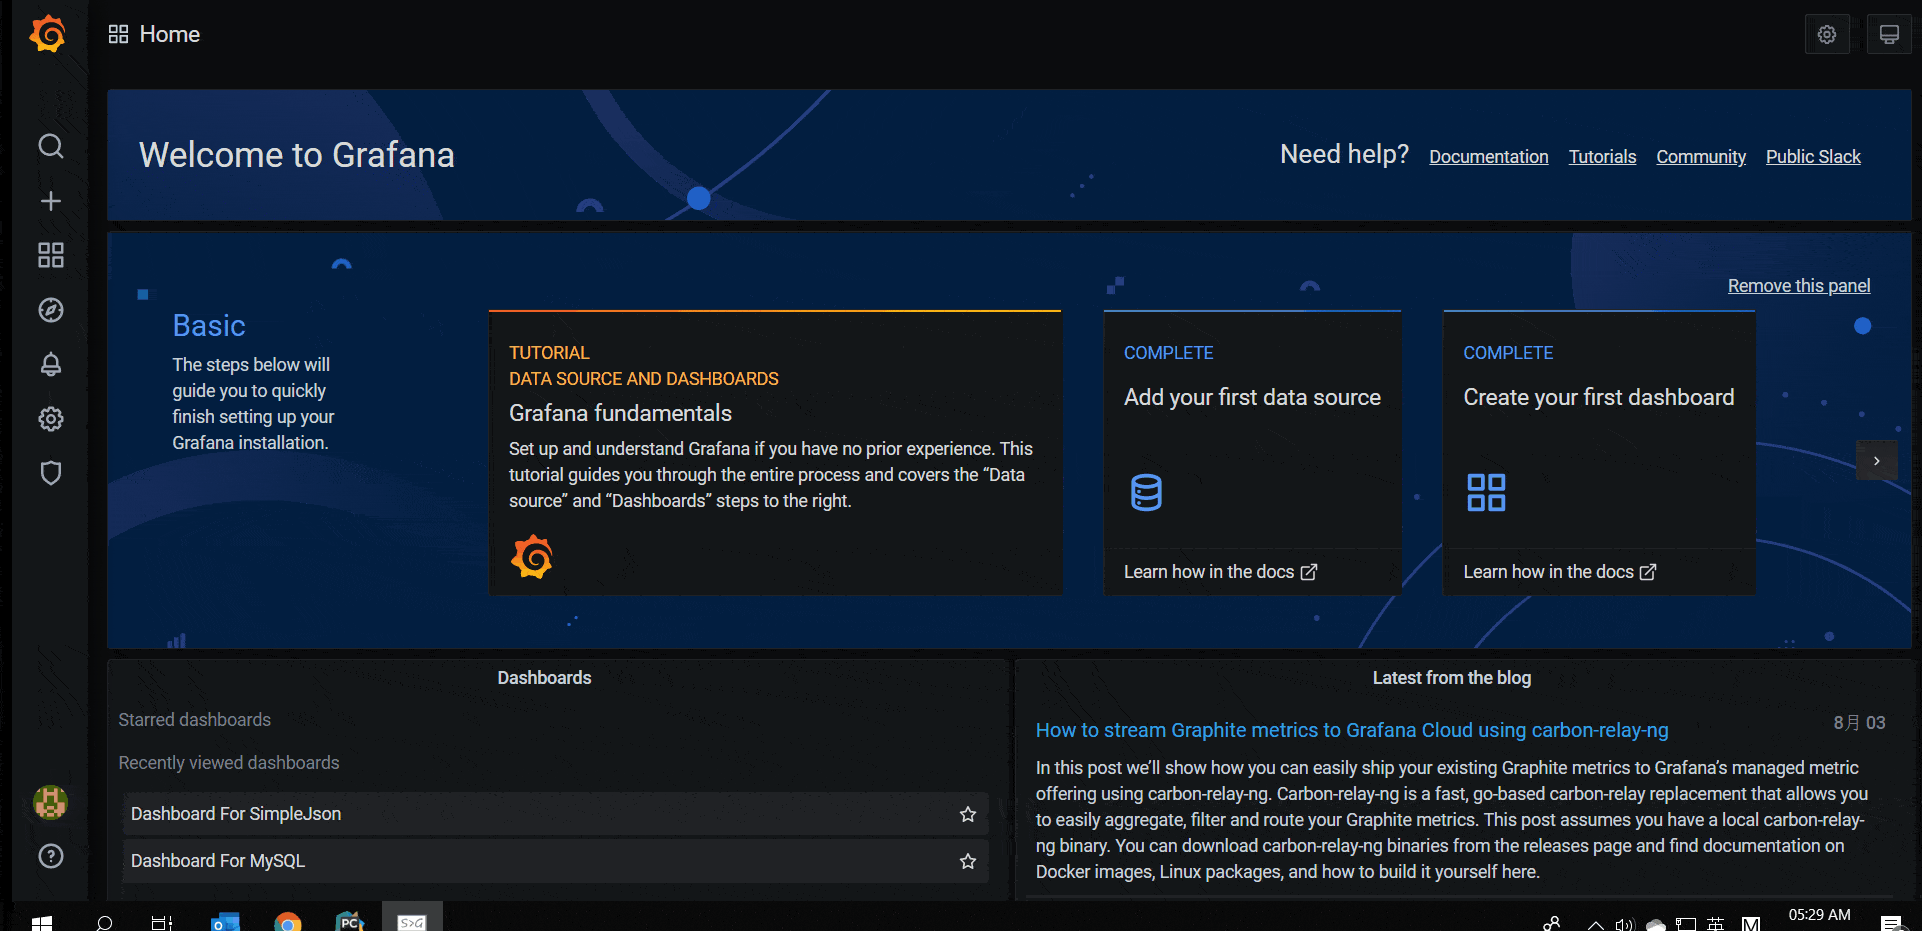The image size is (1922, 931).
Task: Click Remove this panel
Action: 1798,285
